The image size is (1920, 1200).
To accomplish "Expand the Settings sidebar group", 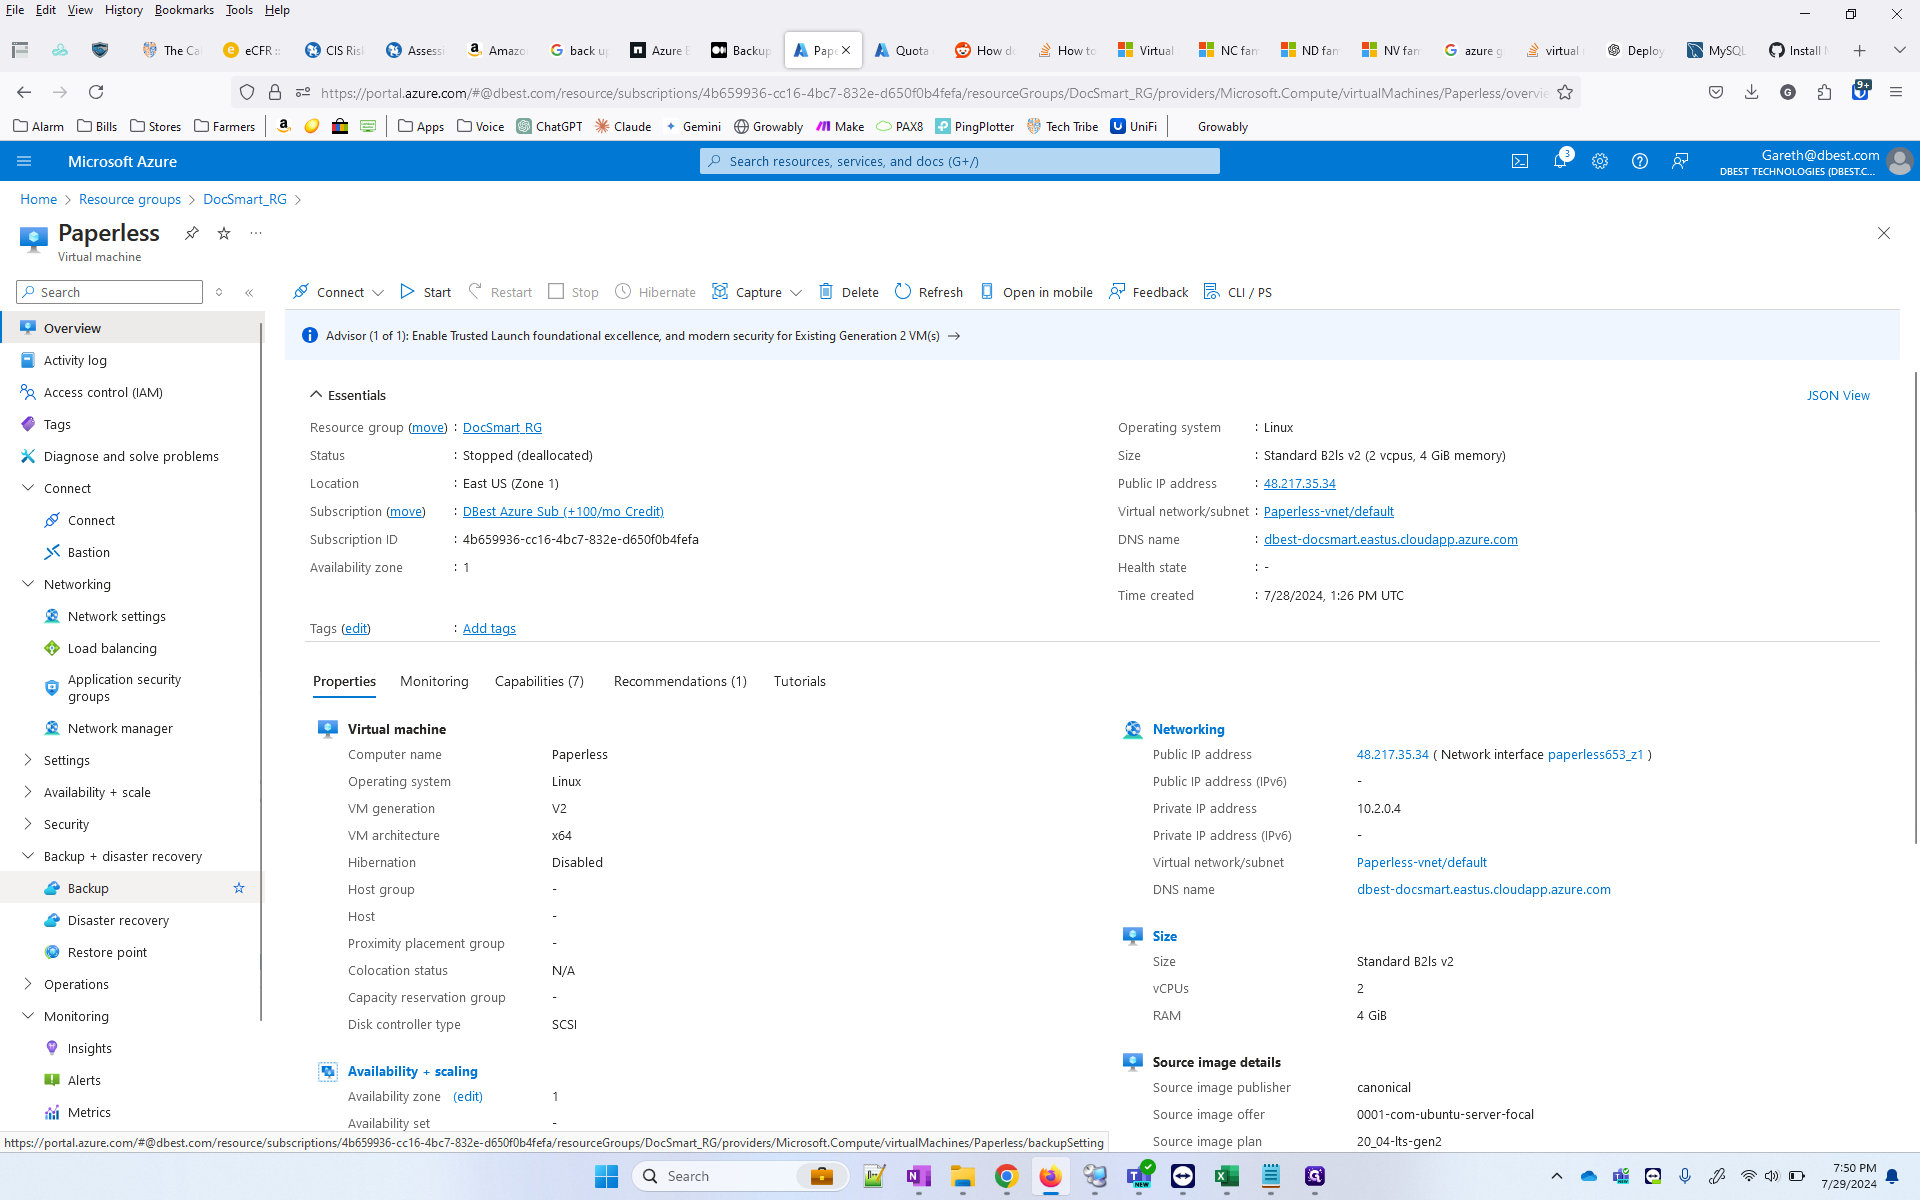I will (28, 760).
